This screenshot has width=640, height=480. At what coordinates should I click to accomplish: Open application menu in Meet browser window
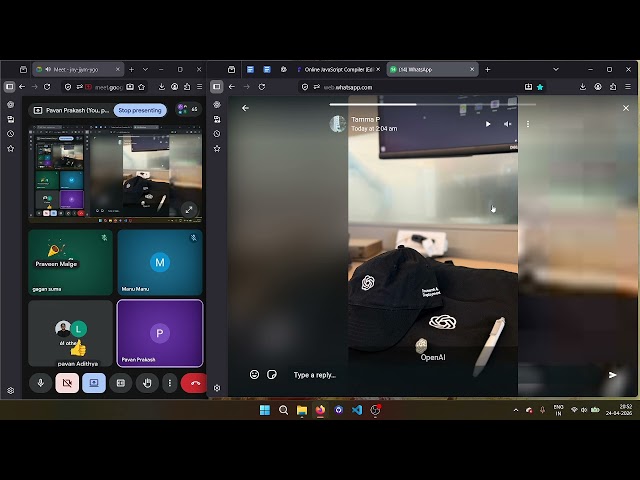click(x=199, y=87)
